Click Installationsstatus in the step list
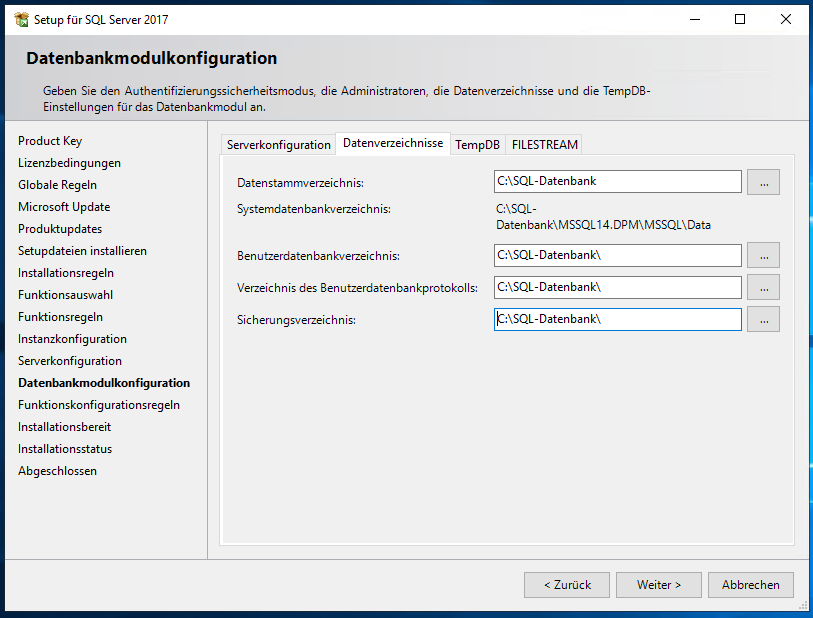 (65, 449)
